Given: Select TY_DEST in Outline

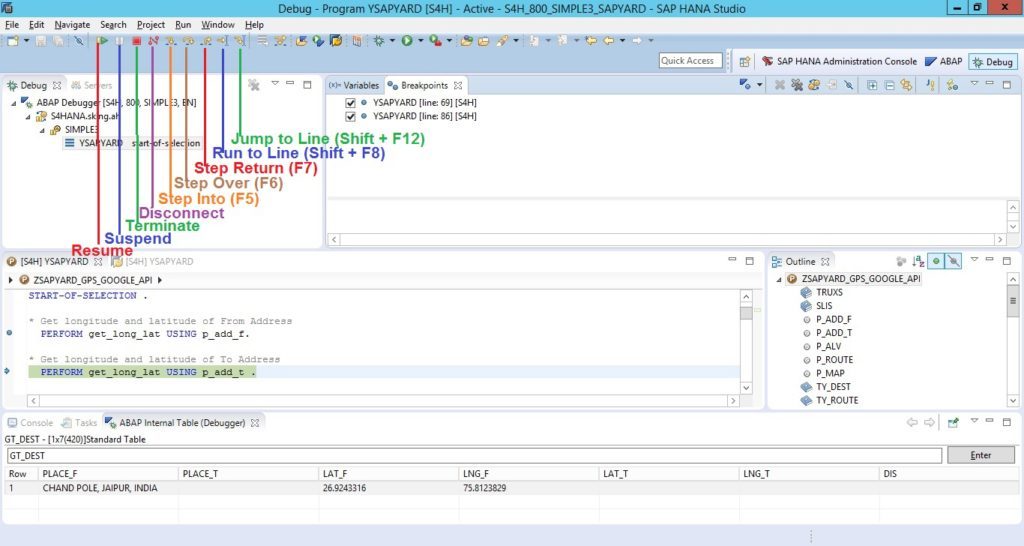Looking at the screenshot, I should pyautogui.click(x=833, y=387).
